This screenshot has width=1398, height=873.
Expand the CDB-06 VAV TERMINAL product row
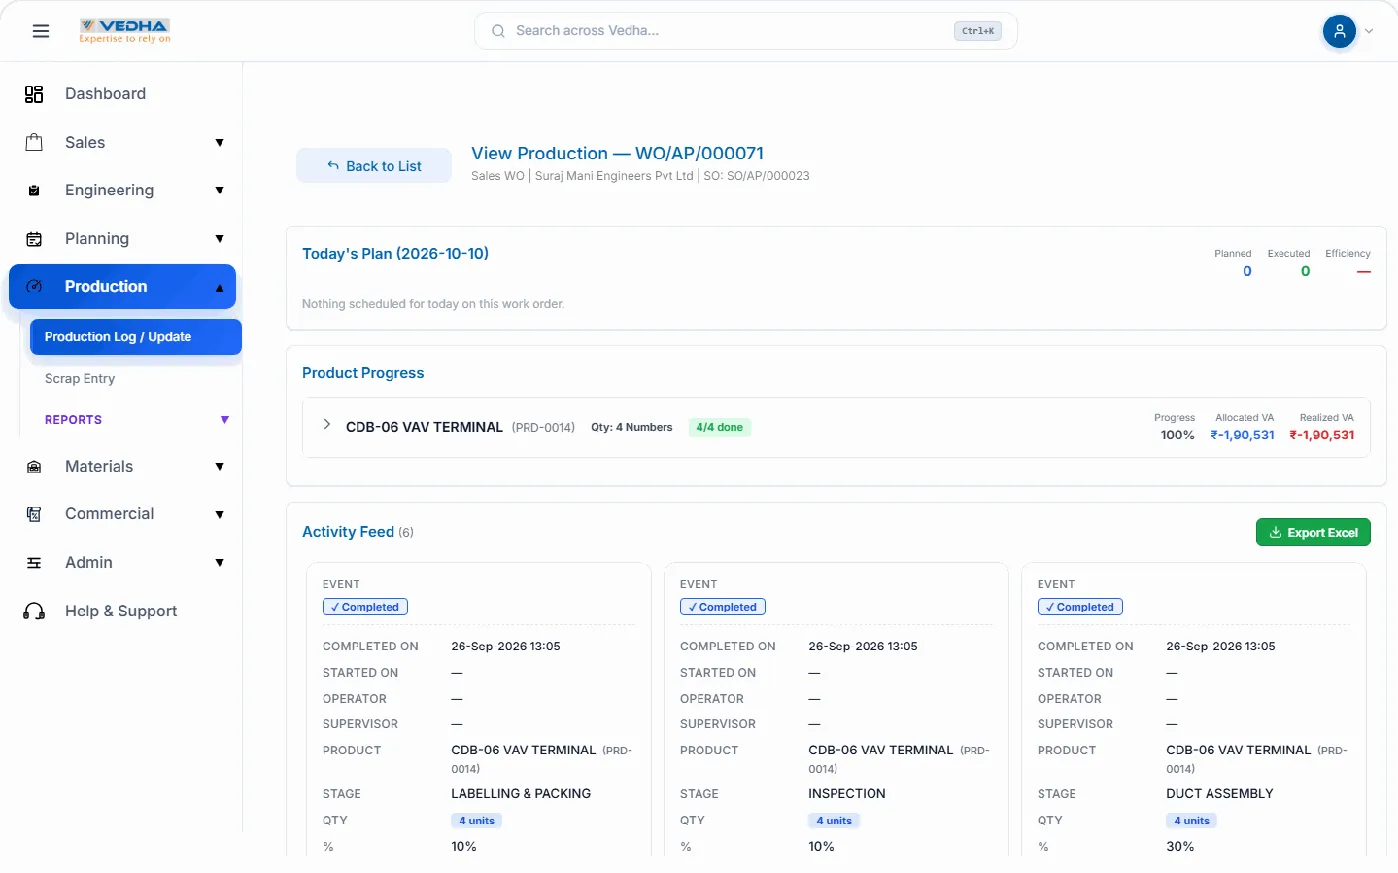click(x=326, y=425)
